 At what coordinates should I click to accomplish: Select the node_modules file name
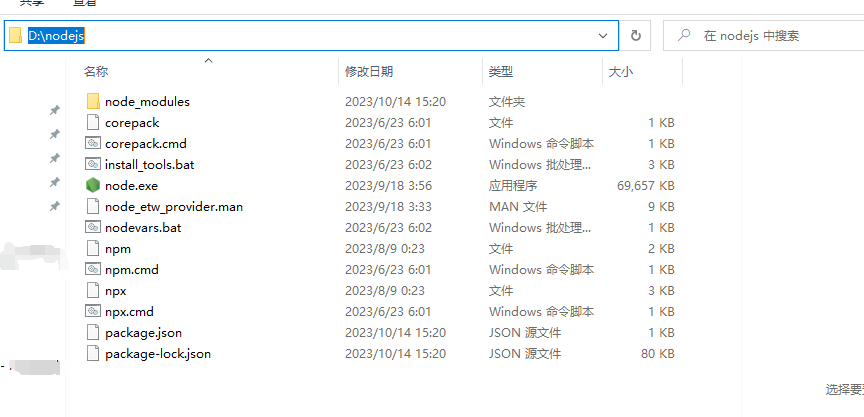[x=147, y=102]
